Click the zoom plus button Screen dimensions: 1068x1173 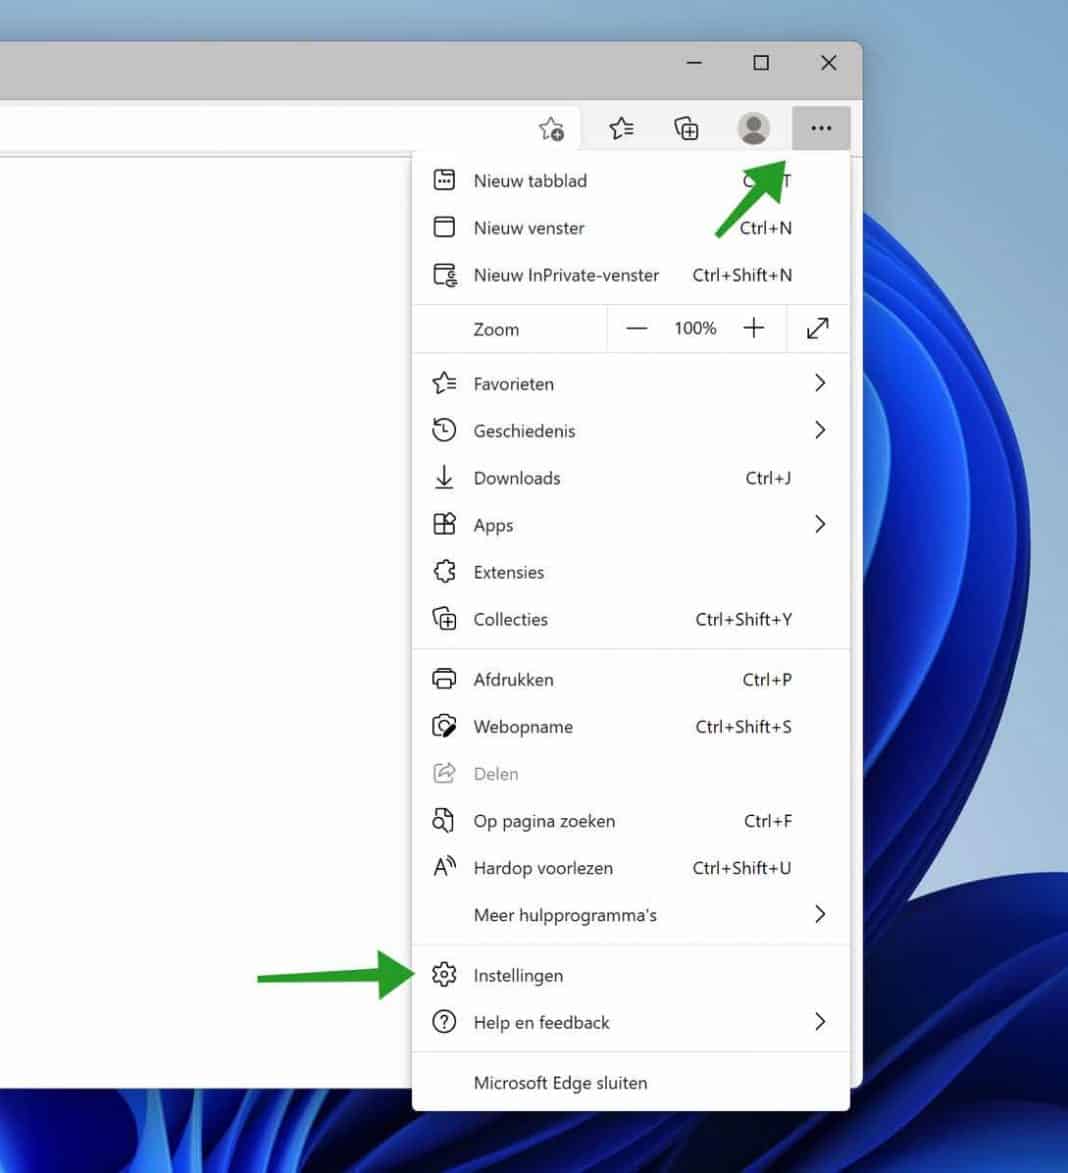pos(754,328)
